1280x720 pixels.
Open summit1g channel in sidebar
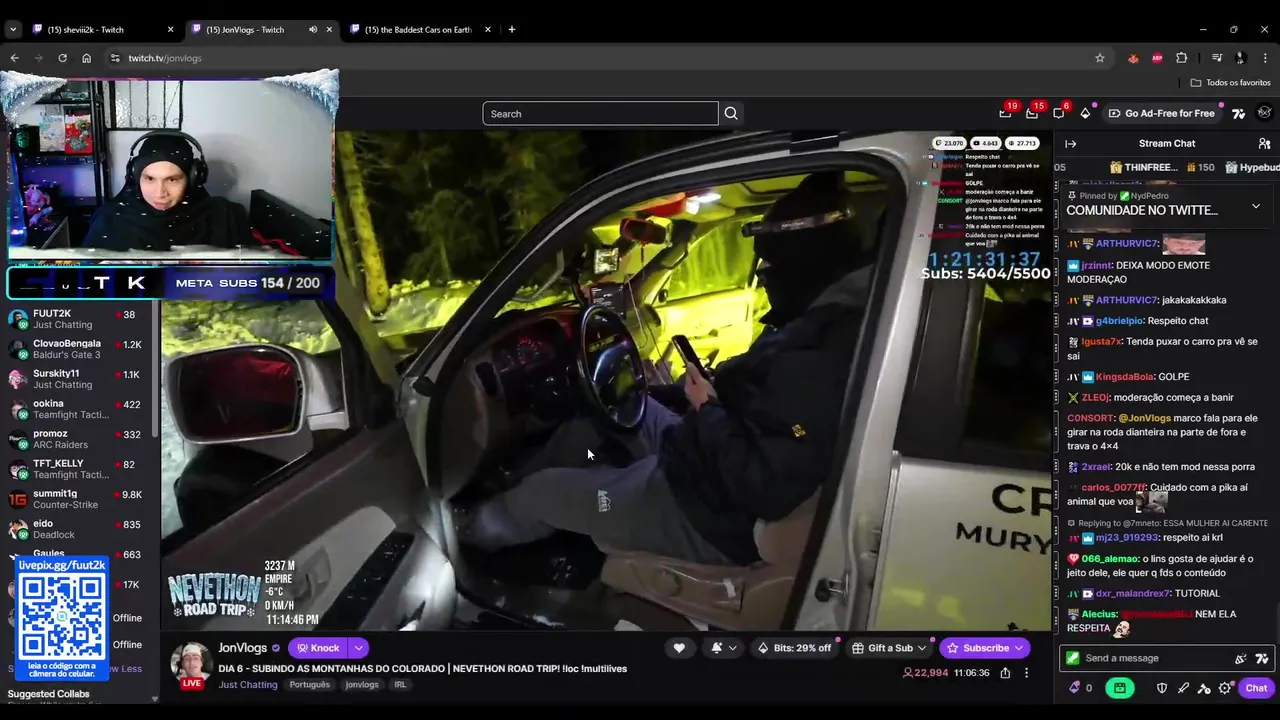78,499
